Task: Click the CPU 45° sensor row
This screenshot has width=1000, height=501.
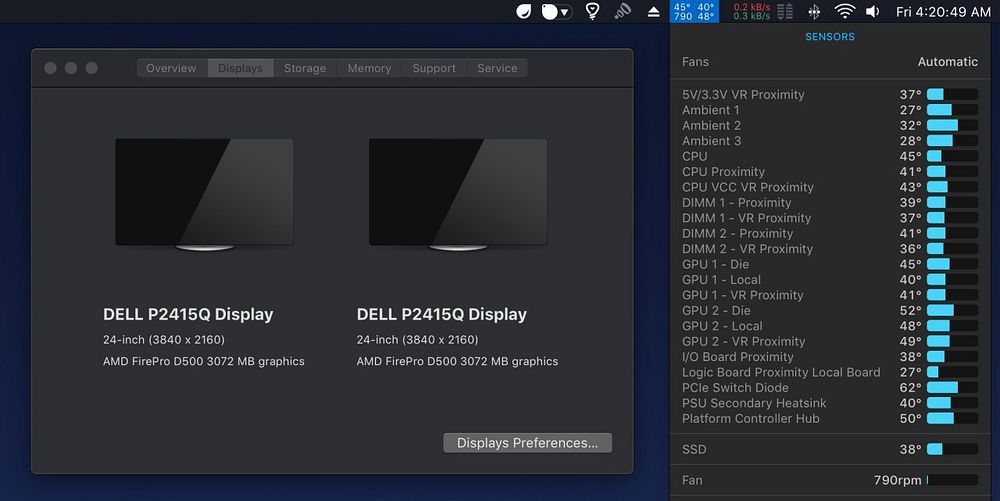Action: [830, 156]
